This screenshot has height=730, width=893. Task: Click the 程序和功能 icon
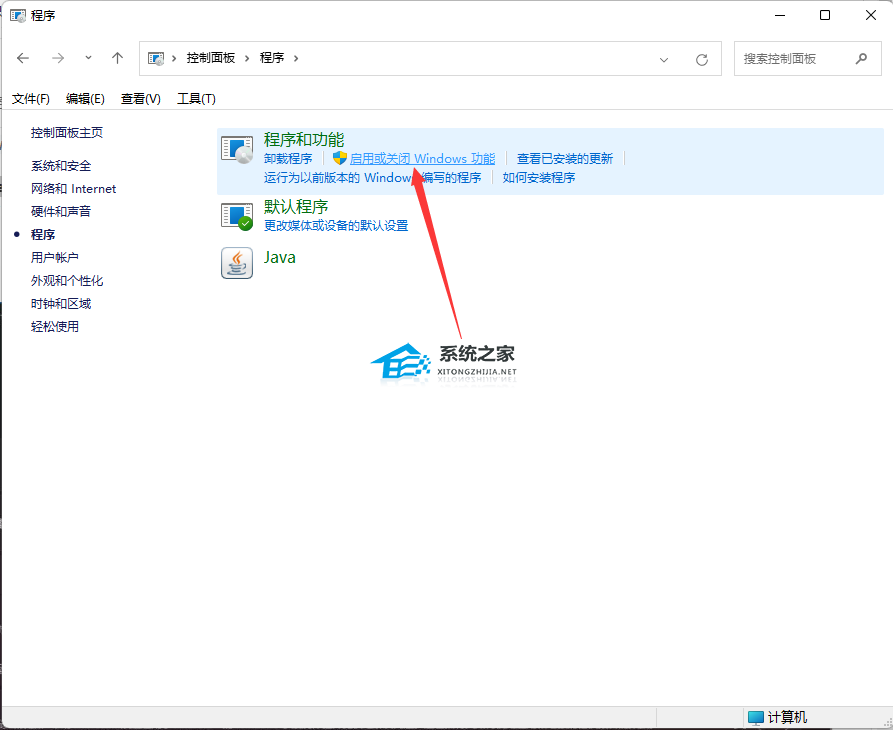click(x=237, y=150)
